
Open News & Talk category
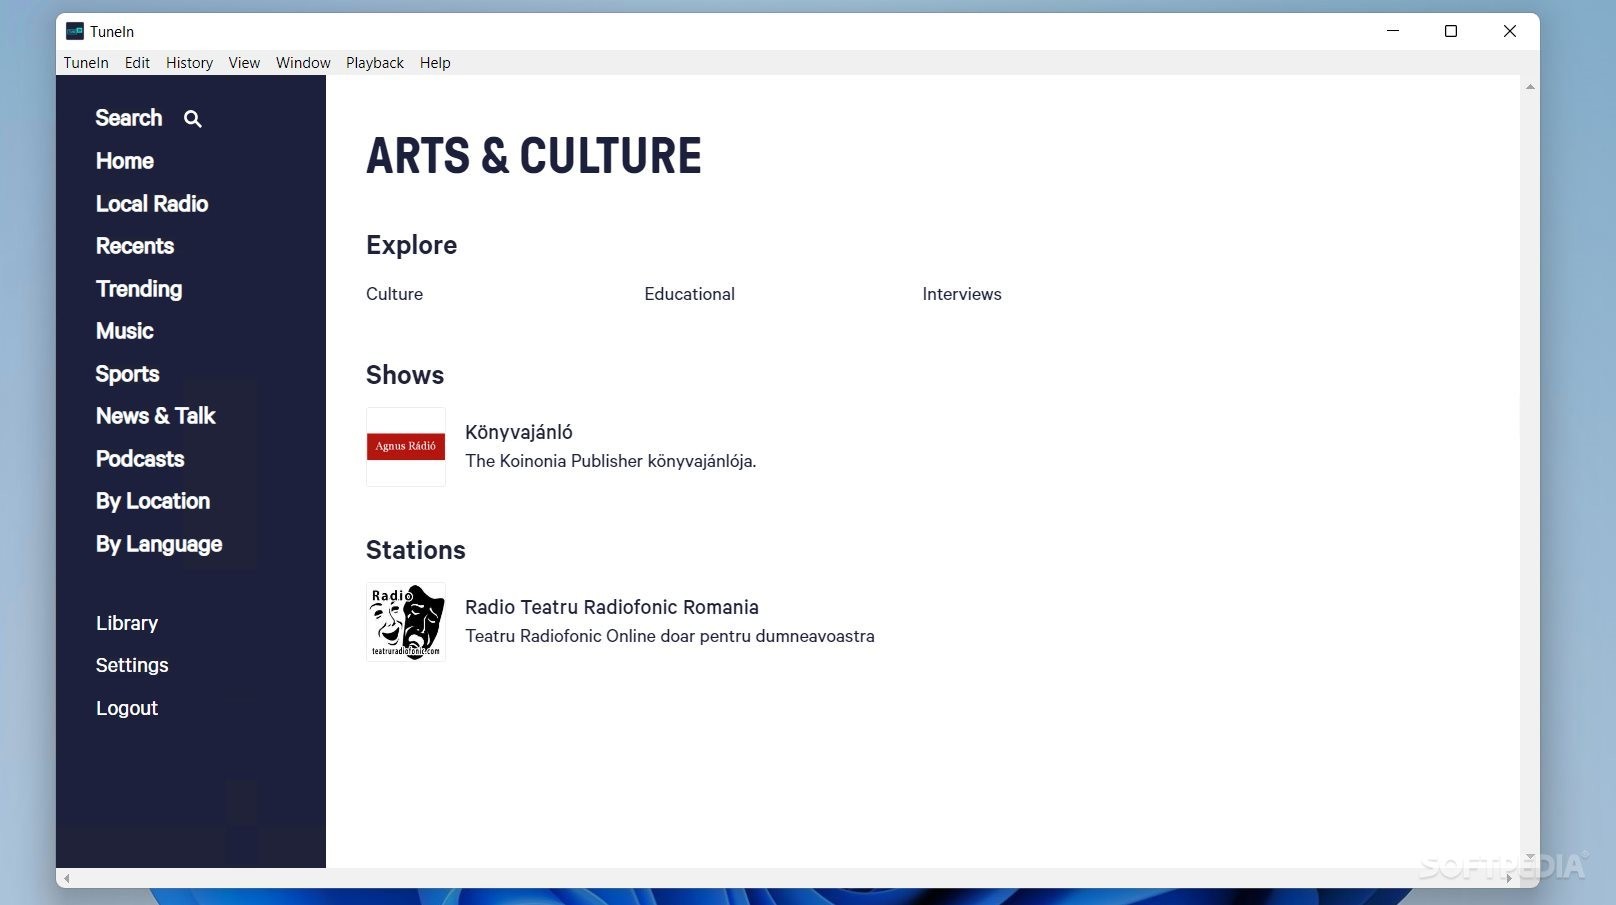[156, 416]
